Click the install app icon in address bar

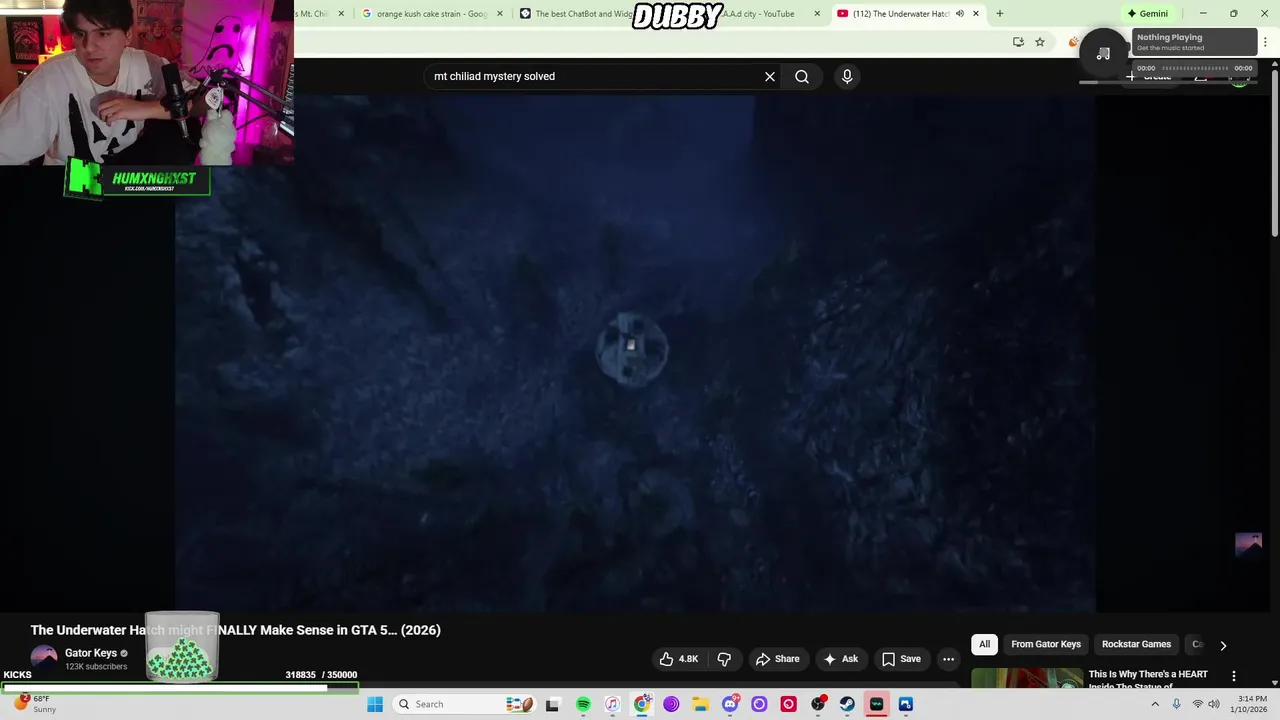click(x=1018, y=42)
